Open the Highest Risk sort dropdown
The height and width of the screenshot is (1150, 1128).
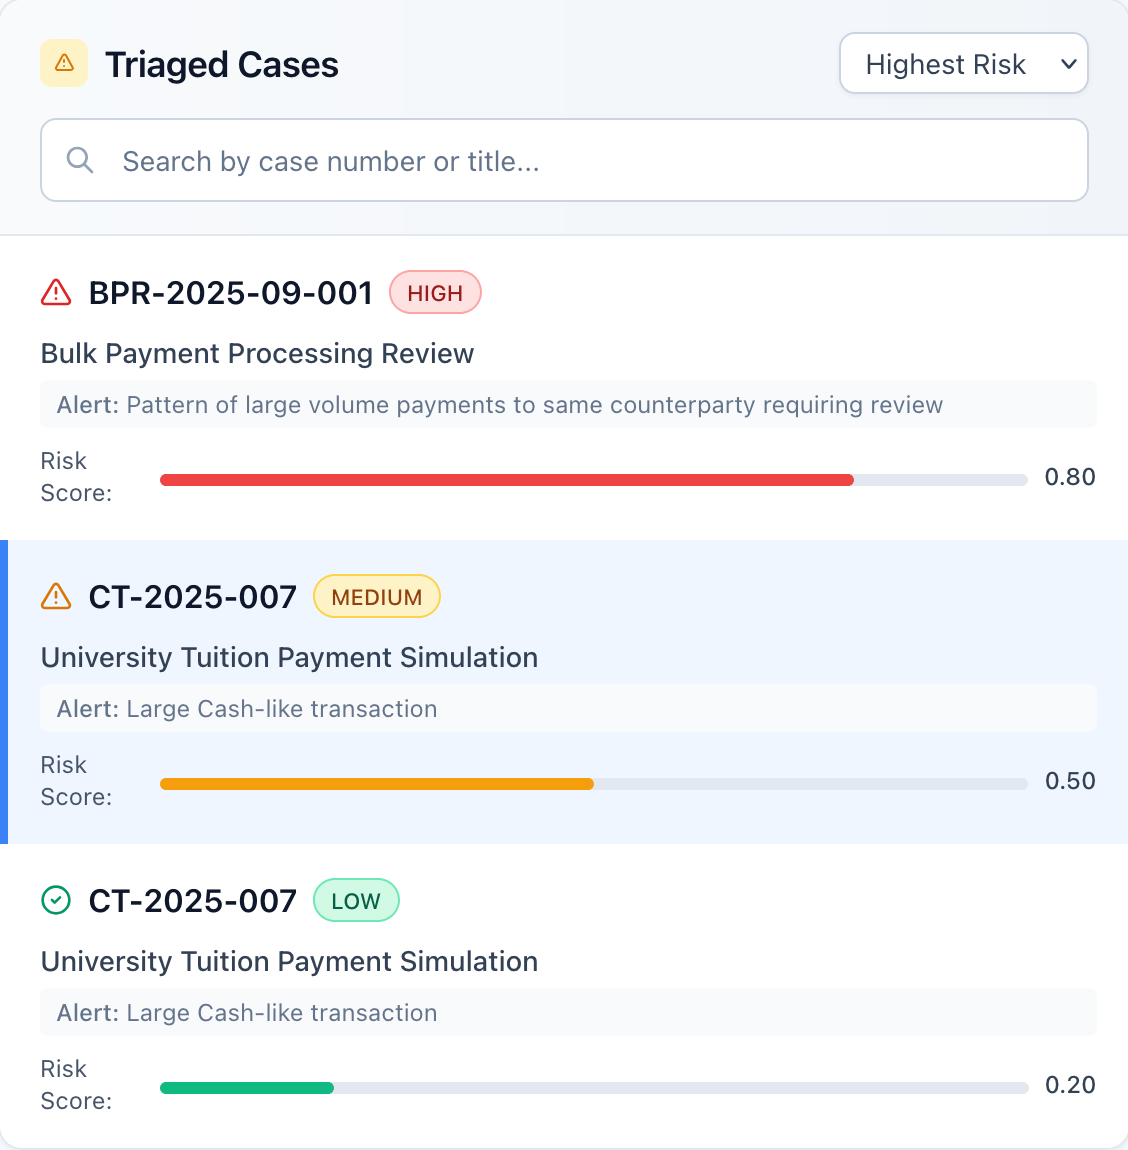963,63
